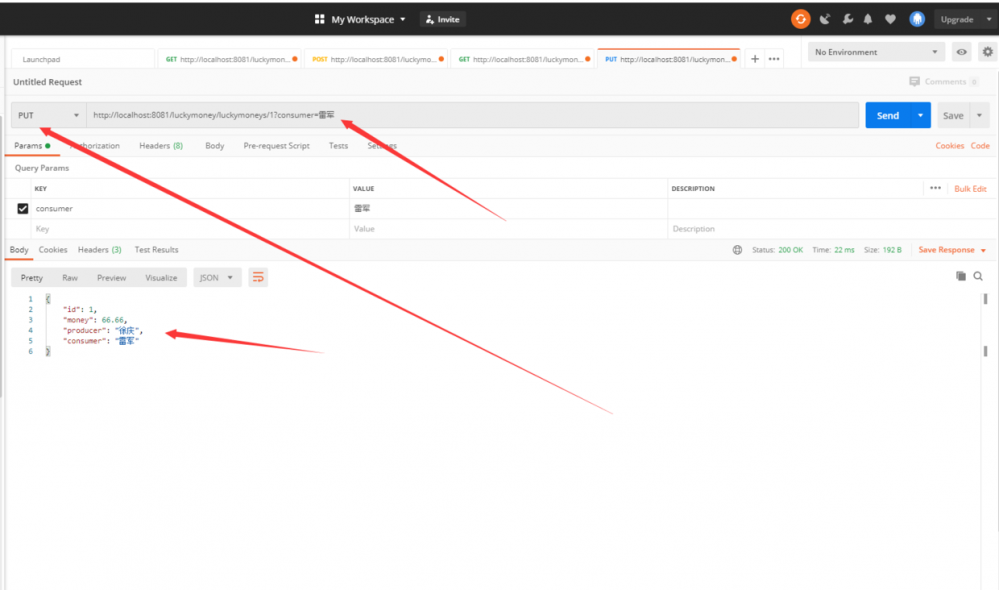Click the Comments icon
The height and width of the screenshot is (590, 999).
(914, 82)
